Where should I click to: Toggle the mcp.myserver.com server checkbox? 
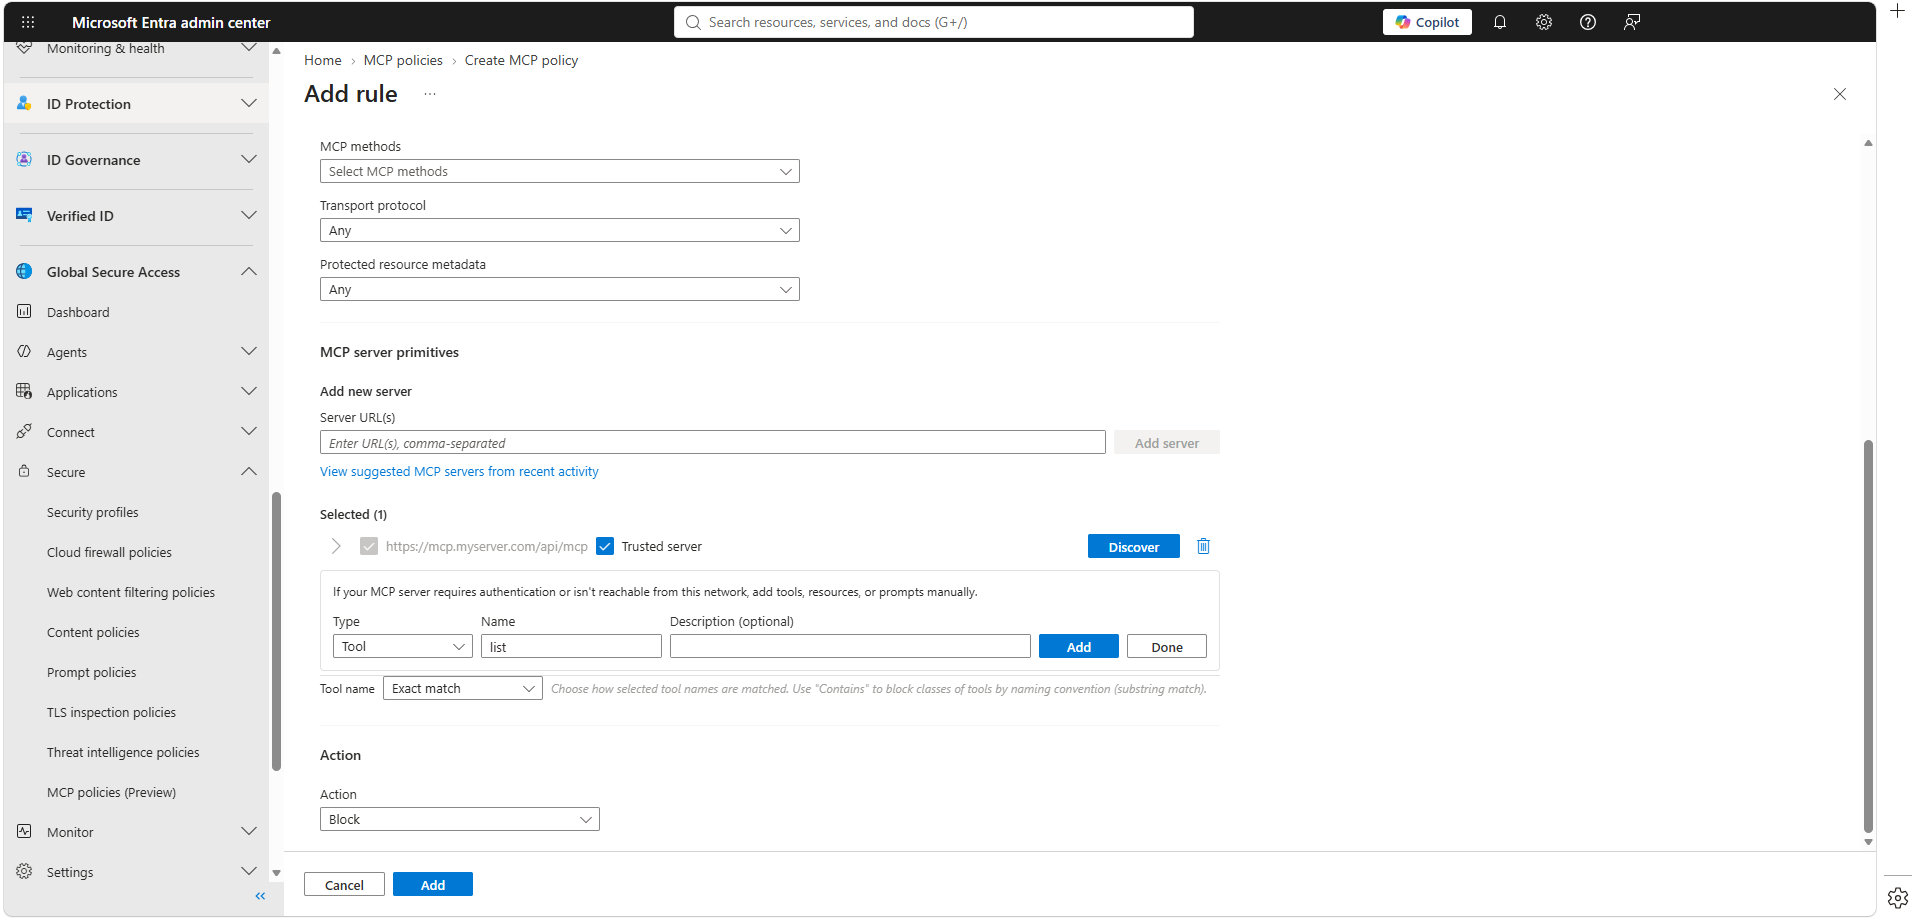[x=369, y=546]
